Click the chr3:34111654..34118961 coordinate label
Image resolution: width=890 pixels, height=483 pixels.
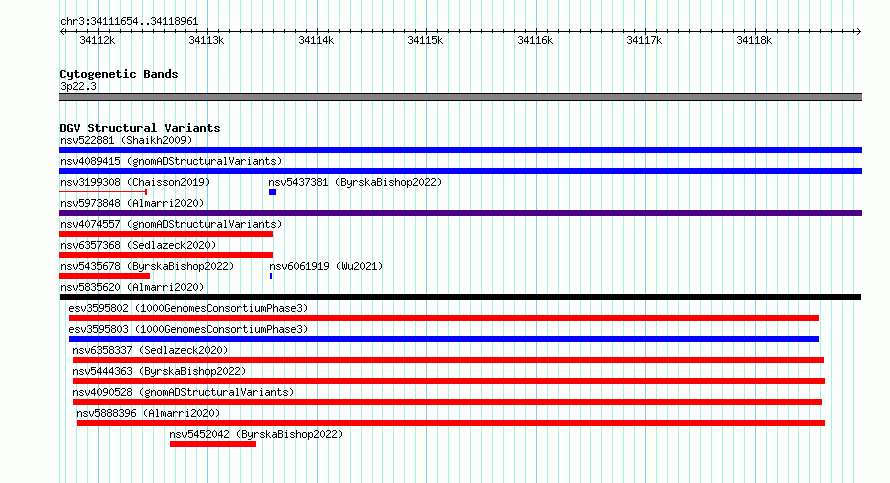point(129,22)
